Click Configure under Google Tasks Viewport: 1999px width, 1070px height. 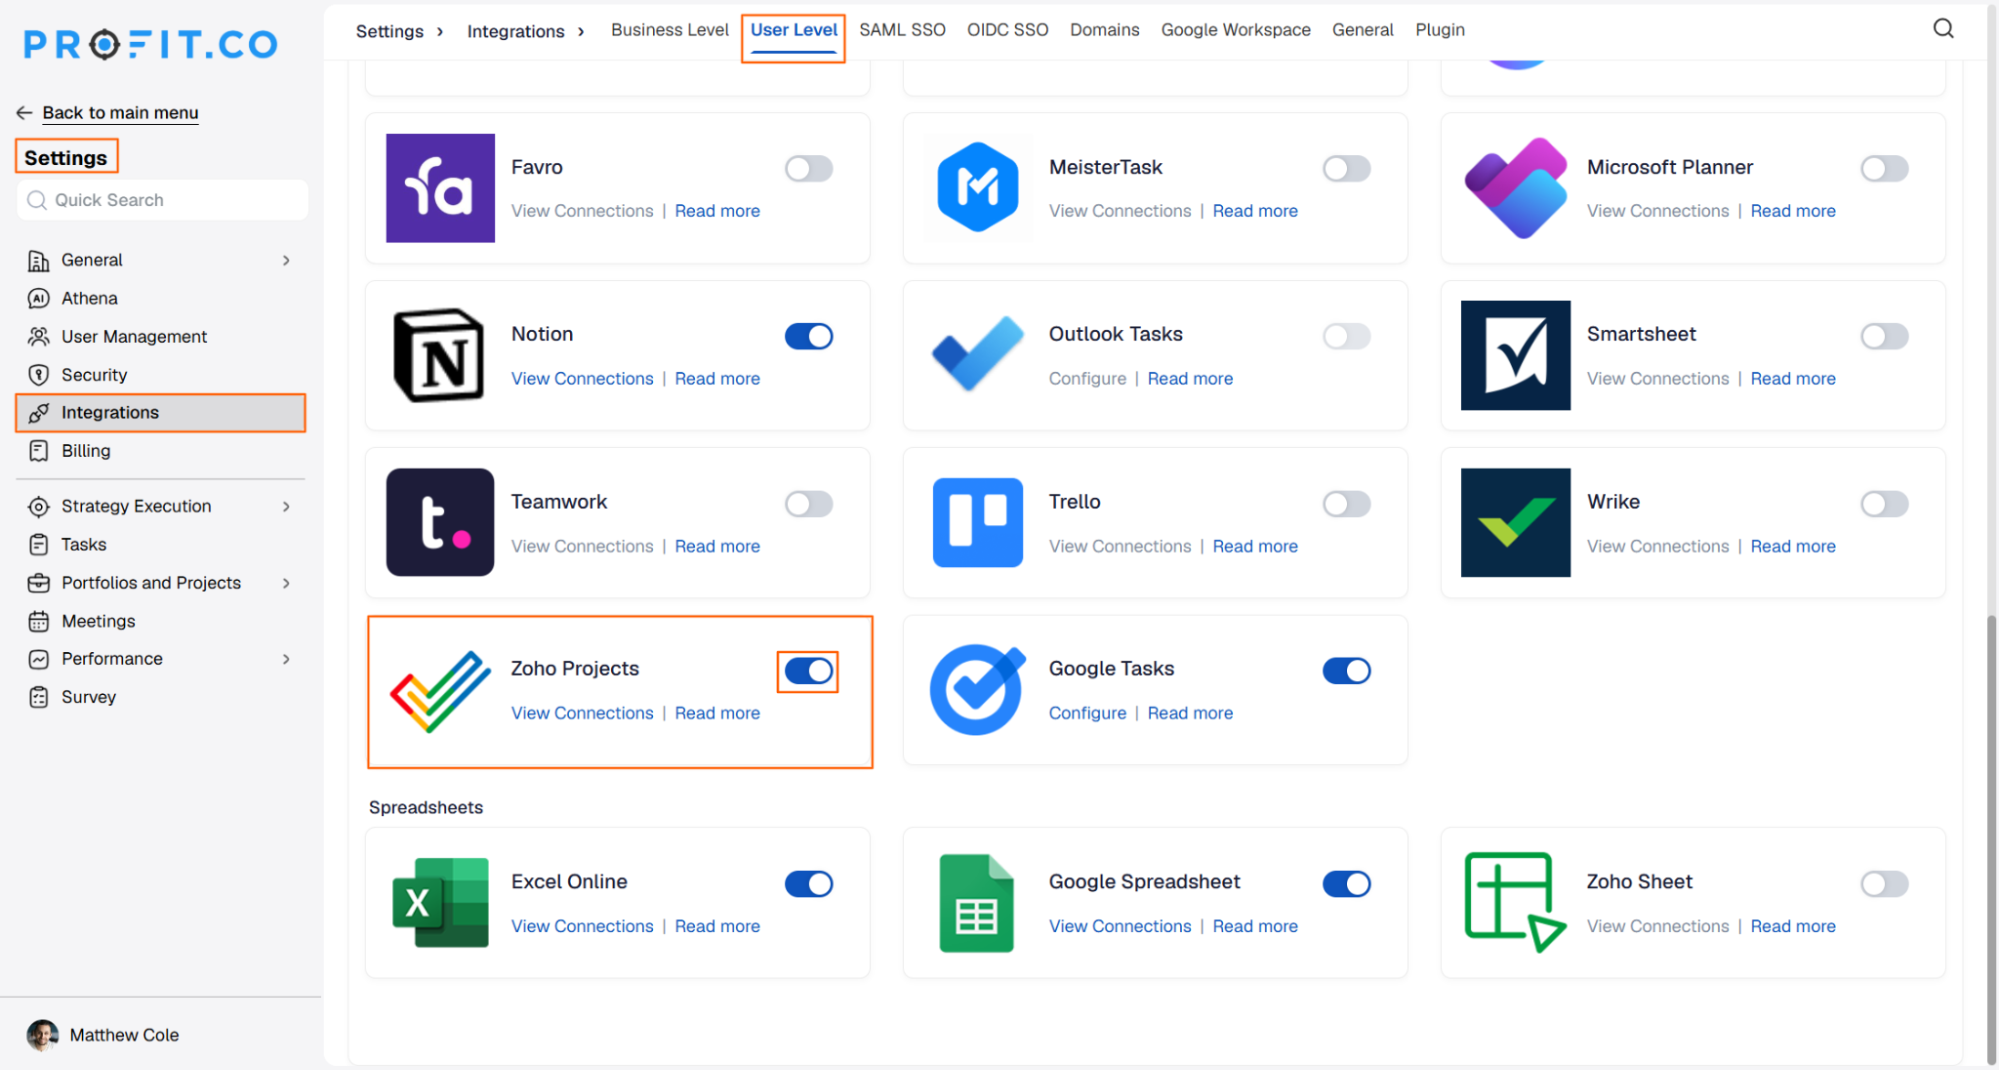coord(1087,713)
